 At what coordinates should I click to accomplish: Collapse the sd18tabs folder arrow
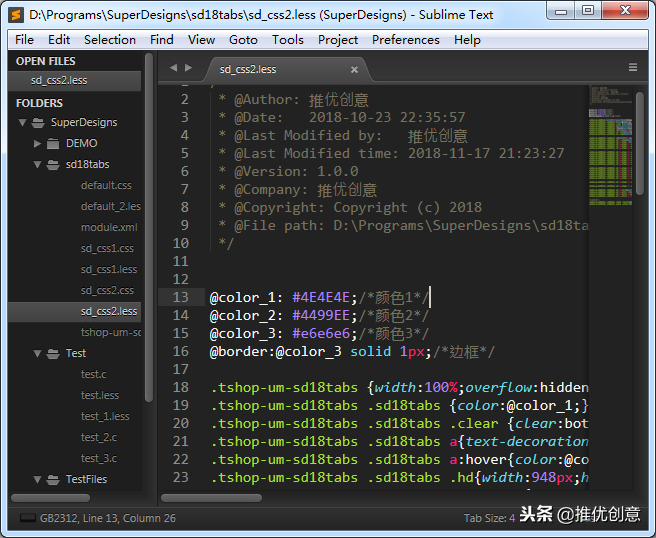(x=37, y=164)
